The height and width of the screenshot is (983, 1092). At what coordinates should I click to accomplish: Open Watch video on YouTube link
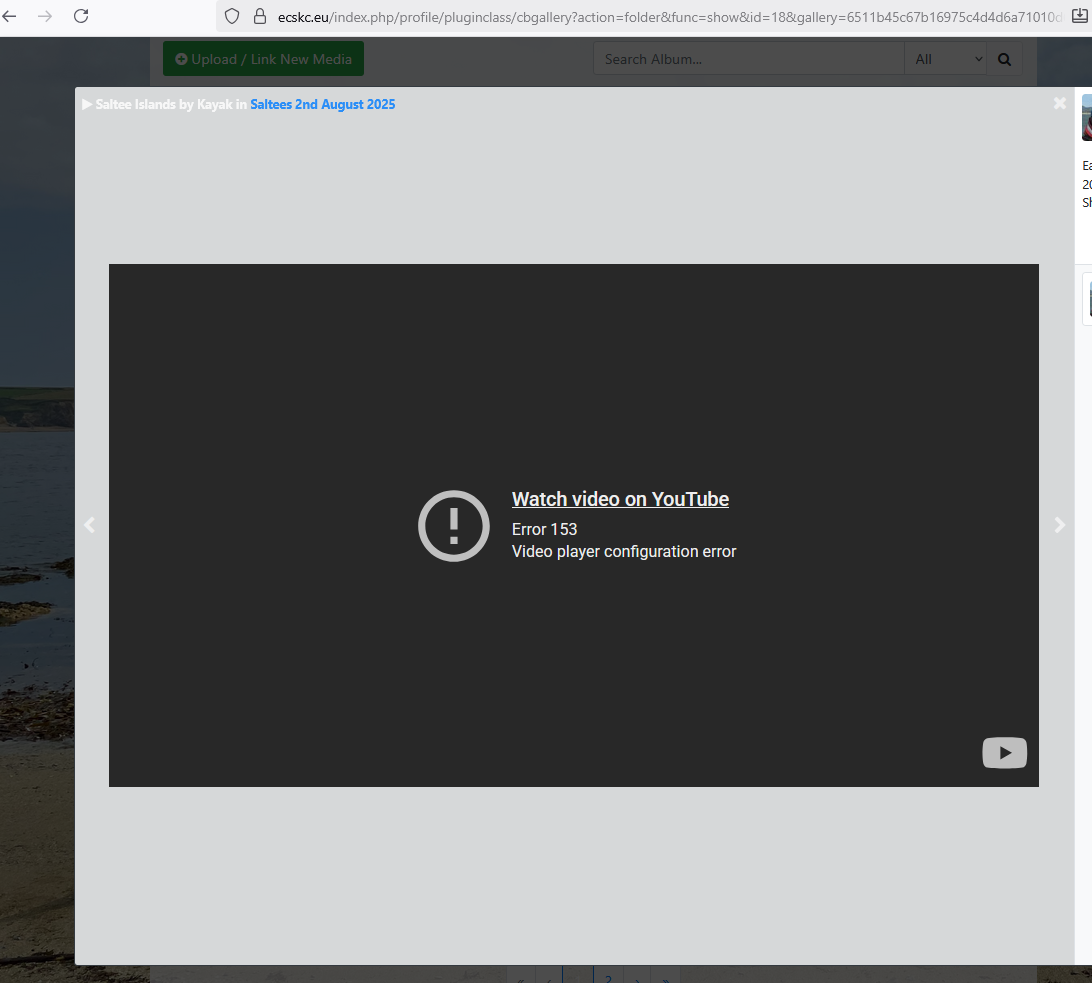[620, 499]
